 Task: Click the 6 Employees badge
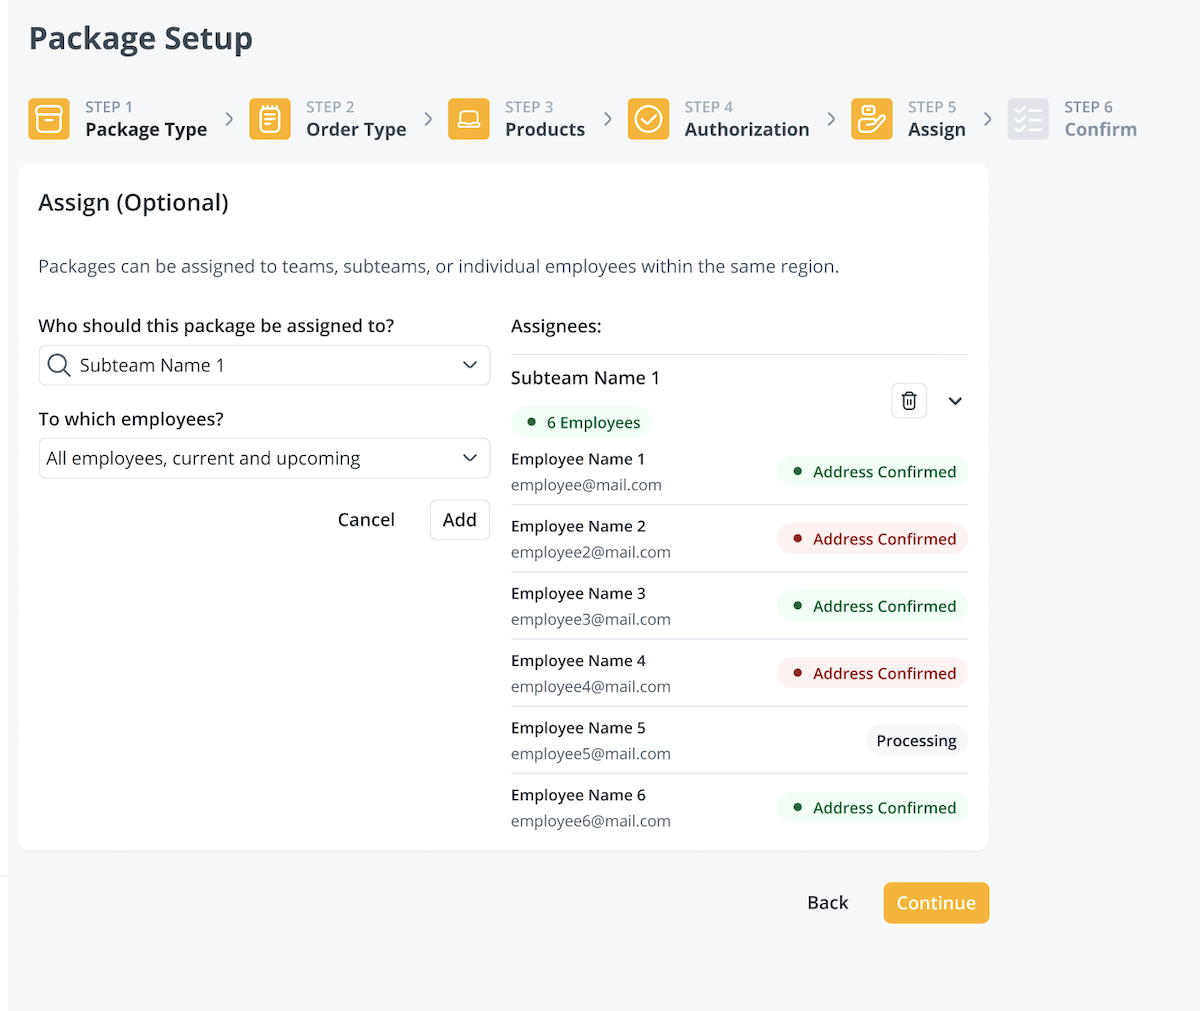582,423
